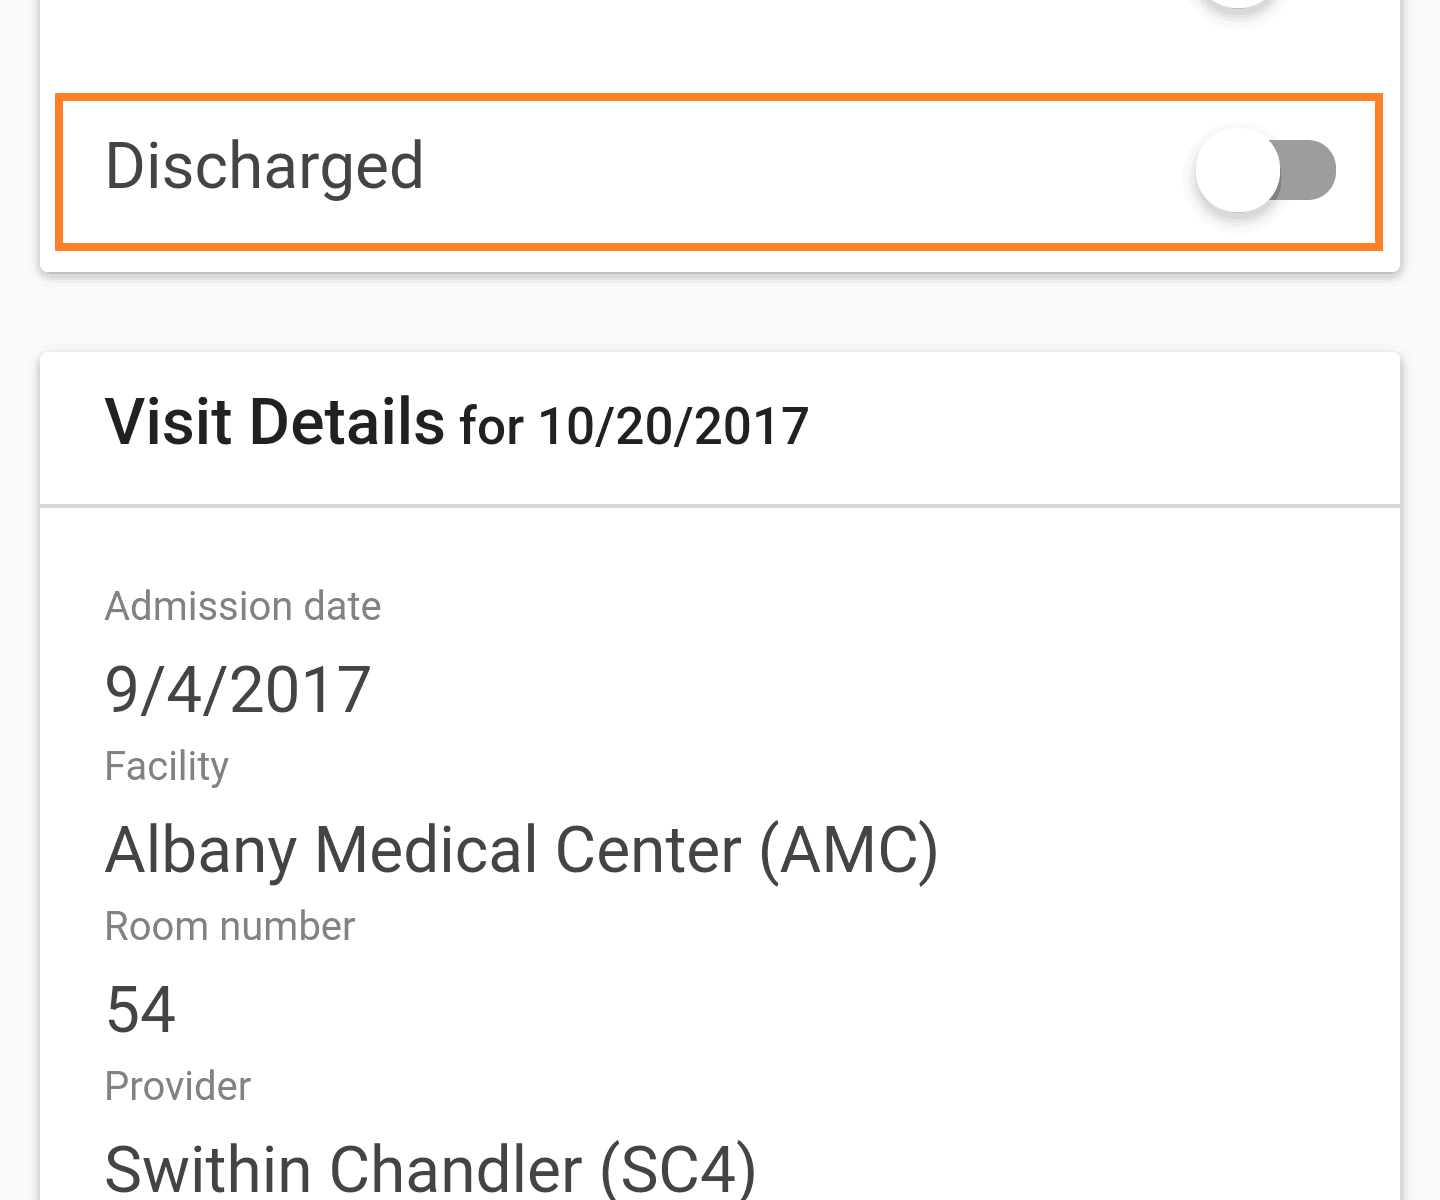Image resolution: width=1440 pixels, height=1200 pixels.
Task: Click the white knob of the Discharged switch
Action: click(x=1238, y=170)
